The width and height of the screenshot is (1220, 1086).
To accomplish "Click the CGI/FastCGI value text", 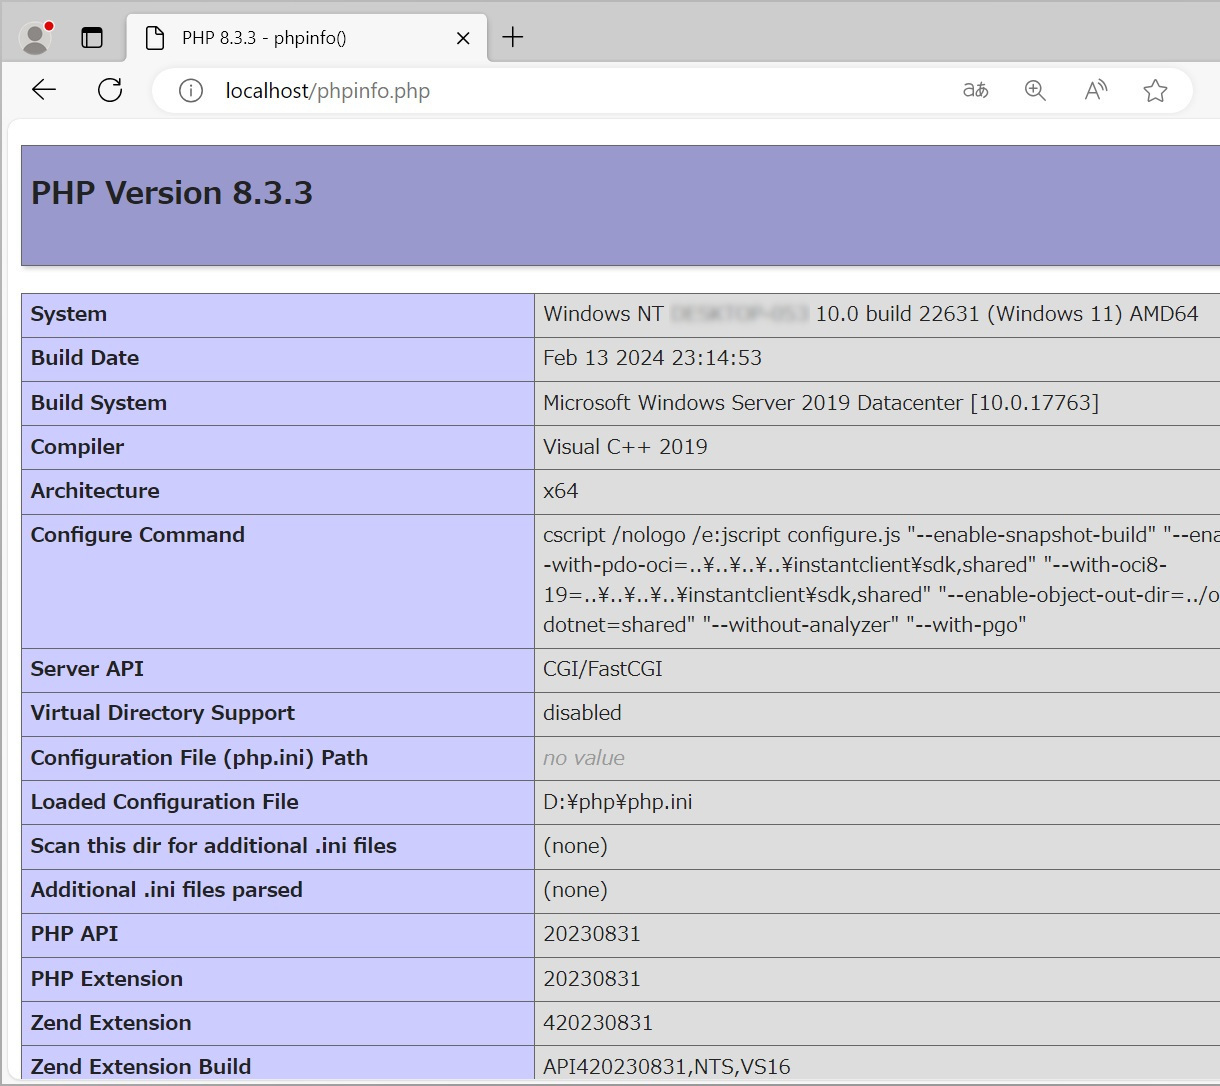I will pyautogui.click(x=601, y=669).
